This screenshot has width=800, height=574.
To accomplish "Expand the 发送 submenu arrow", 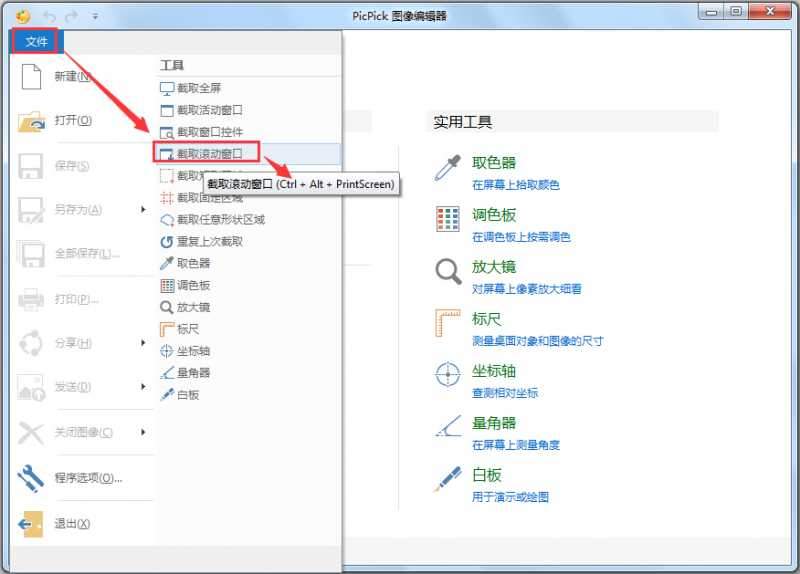I will pos(143,387).
